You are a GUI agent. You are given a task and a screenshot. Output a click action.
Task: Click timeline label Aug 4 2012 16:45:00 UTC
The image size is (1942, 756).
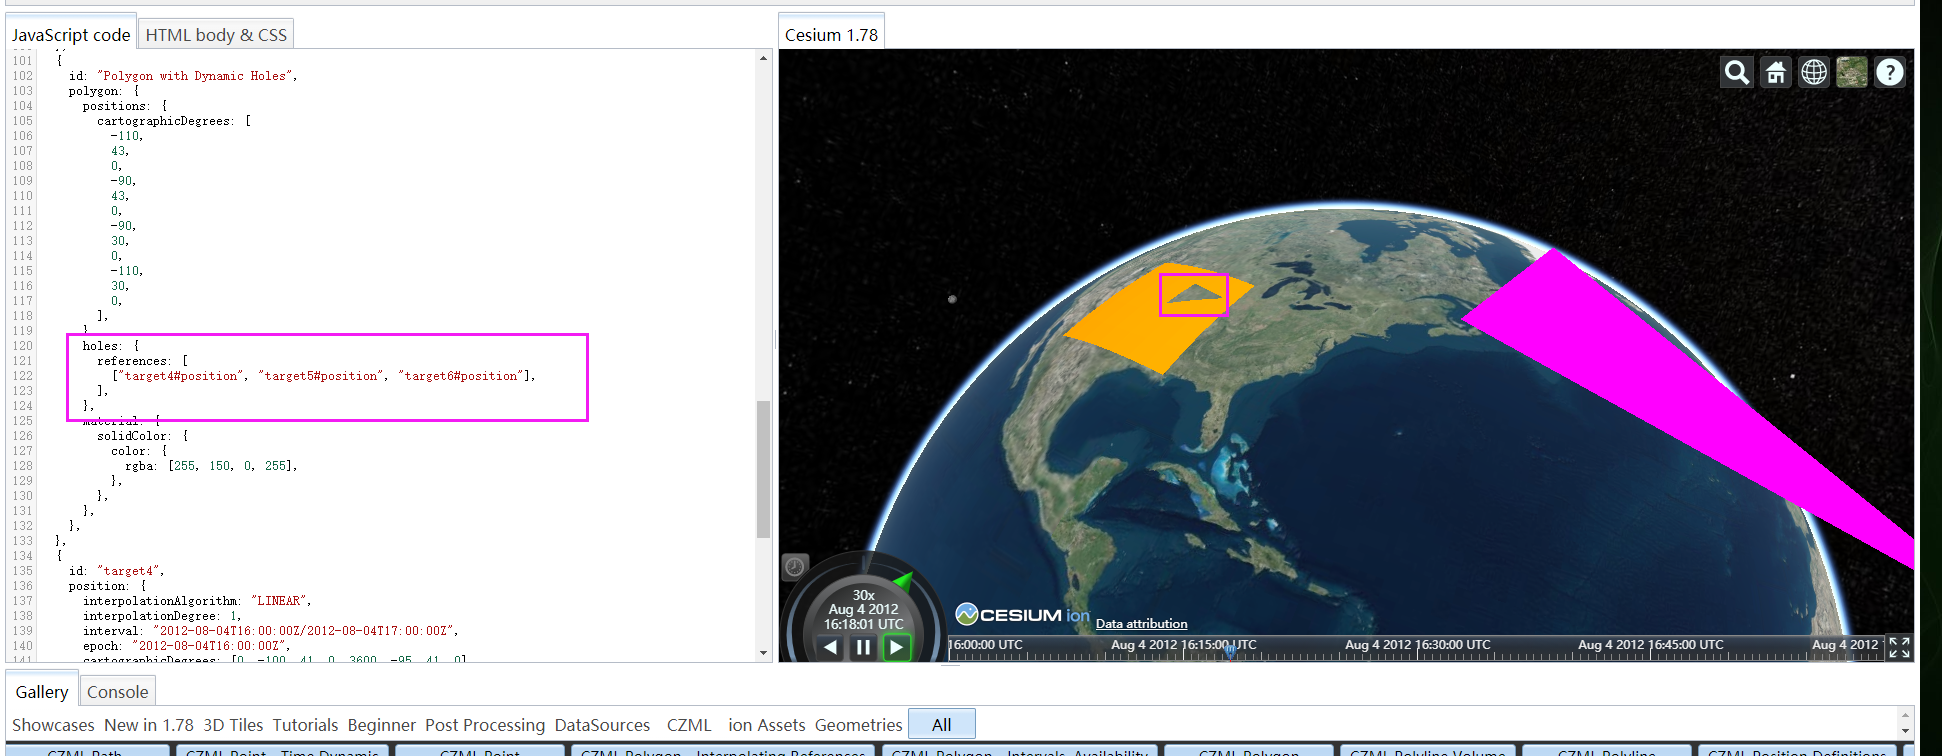1650,645
